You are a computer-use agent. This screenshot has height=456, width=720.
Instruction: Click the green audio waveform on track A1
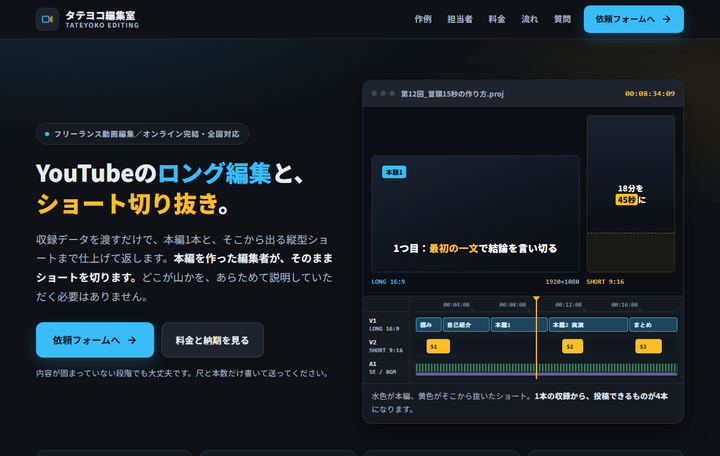pos(546,368)
